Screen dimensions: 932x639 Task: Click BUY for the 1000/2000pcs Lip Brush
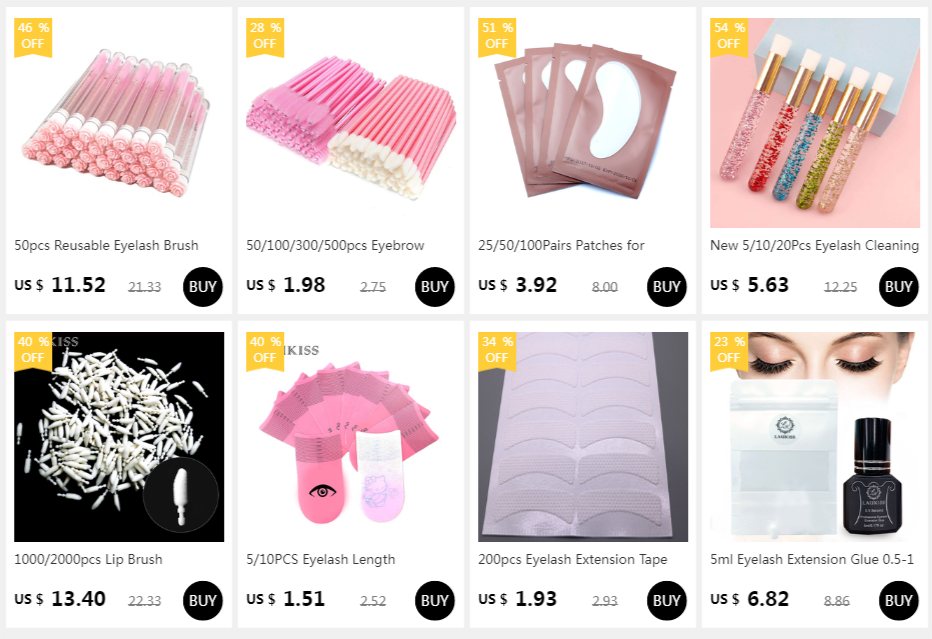(203, 600)
